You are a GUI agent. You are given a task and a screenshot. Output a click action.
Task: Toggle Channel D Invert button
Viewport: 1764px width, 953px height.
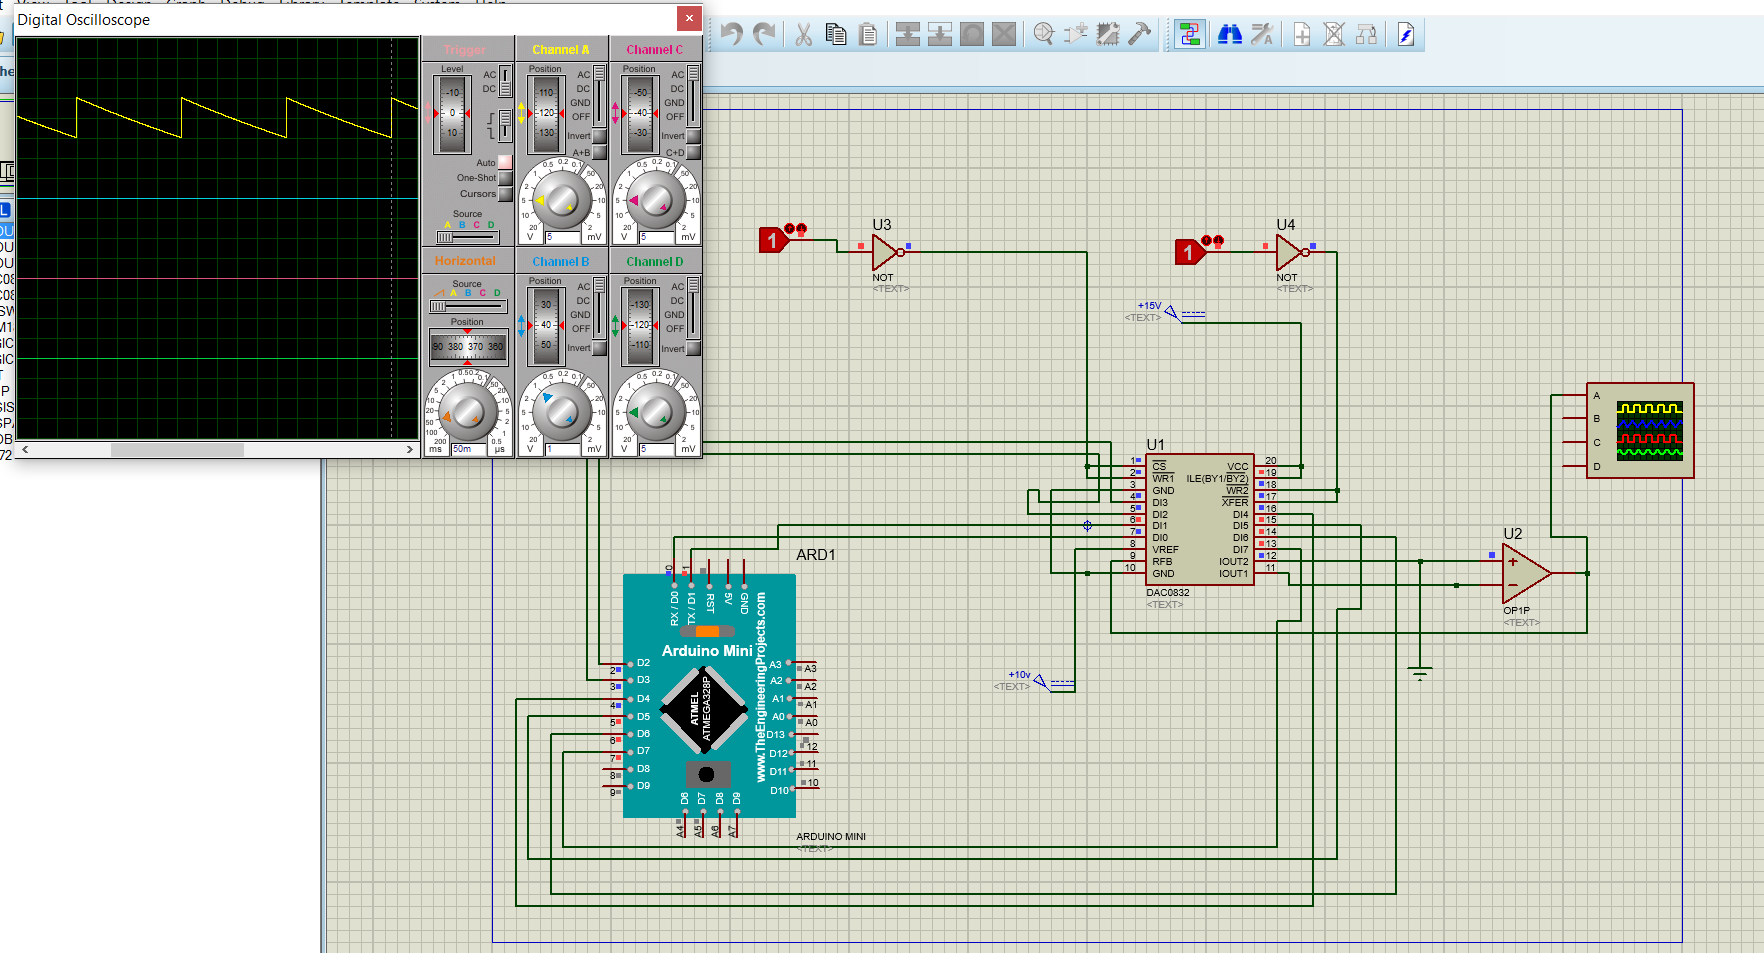coord(693,348)
